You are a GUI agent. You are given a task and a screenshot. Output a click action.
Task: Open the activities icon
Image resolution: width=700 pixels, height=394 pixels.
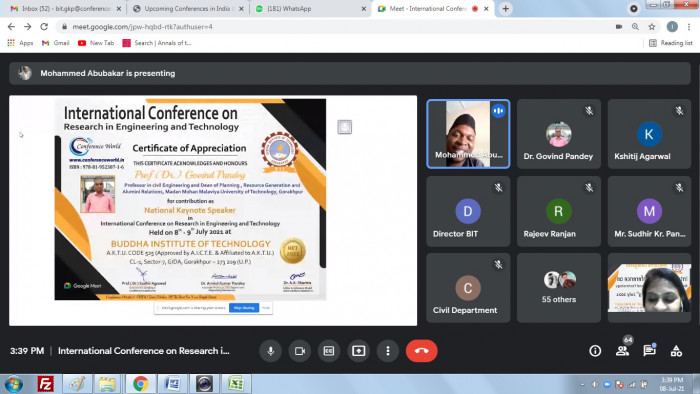click(x=676, y=351)
